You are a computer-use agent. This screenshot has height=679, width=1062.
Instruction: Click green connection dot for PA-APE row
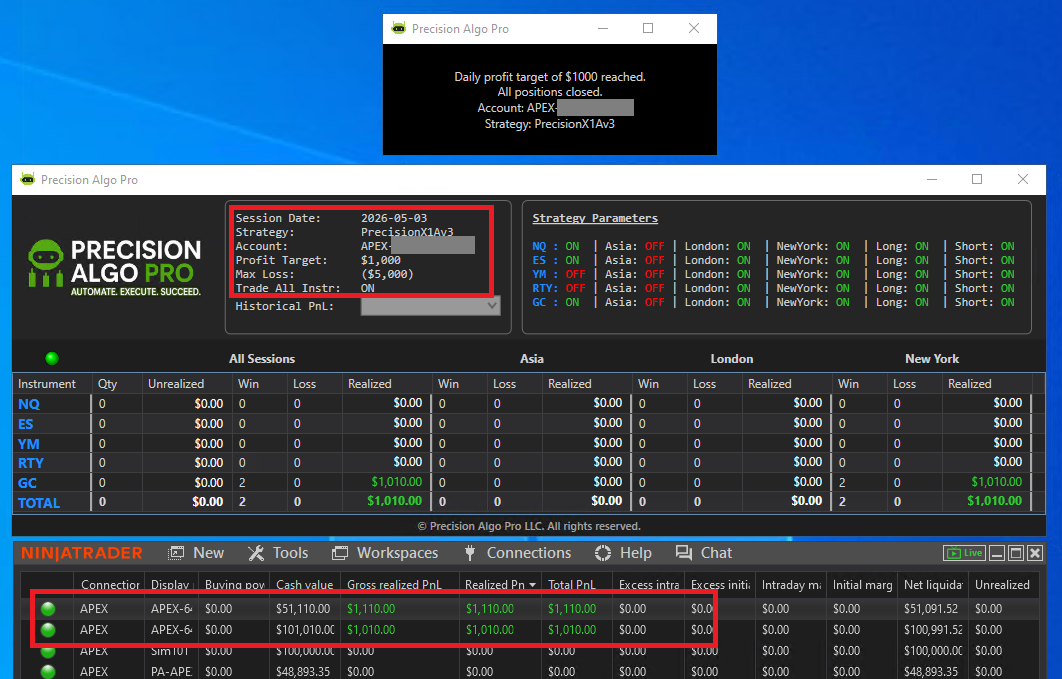[x=48, y=672]
